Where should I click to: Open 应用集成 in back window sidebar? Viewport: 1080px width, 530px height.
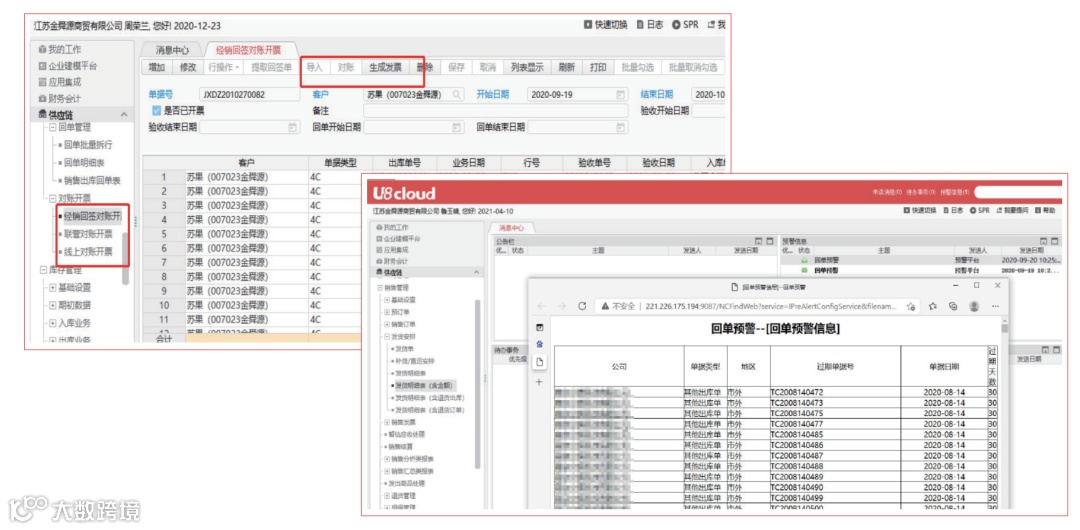pos(61,82)
